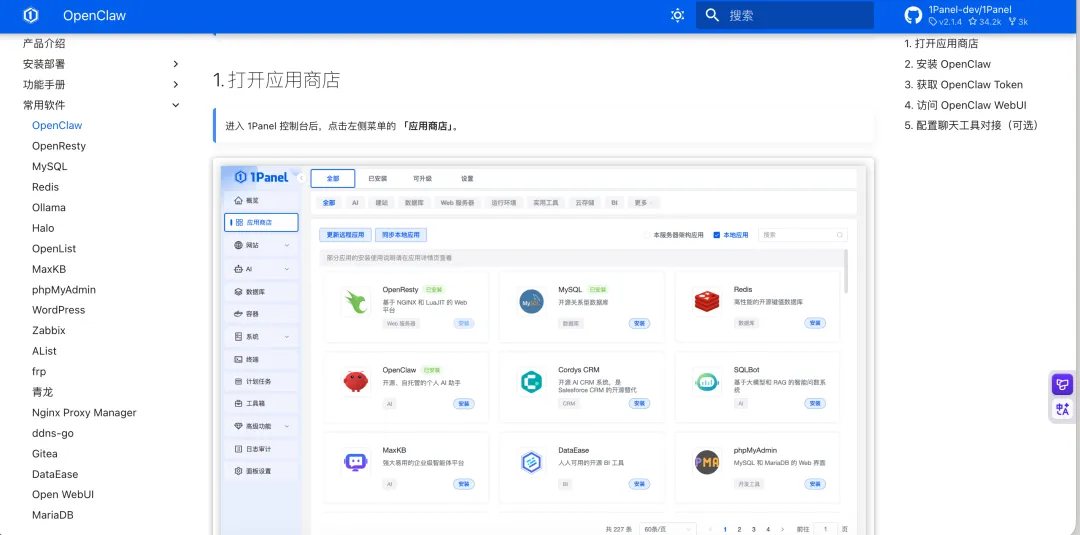
Task: Click the sidebar collapse arrow beside the embedded 1Panel logo
Action: pyautogui.click(x=301, y=178)
